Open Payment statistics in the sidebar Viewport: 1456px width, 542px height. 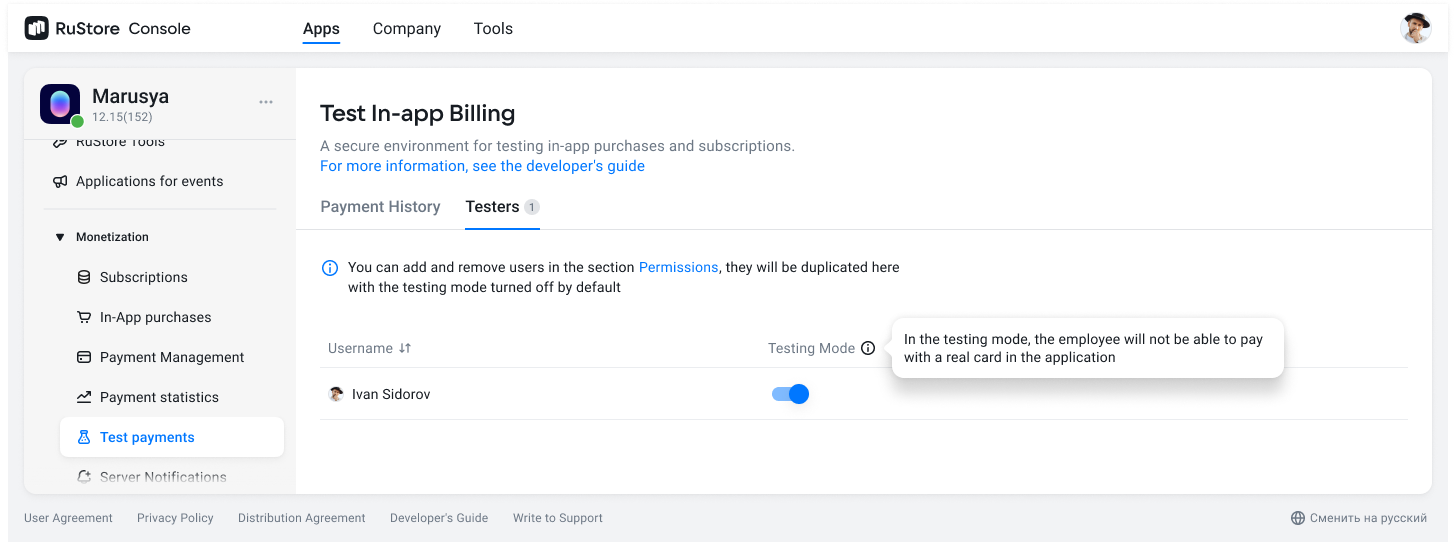tap(159, 397)
